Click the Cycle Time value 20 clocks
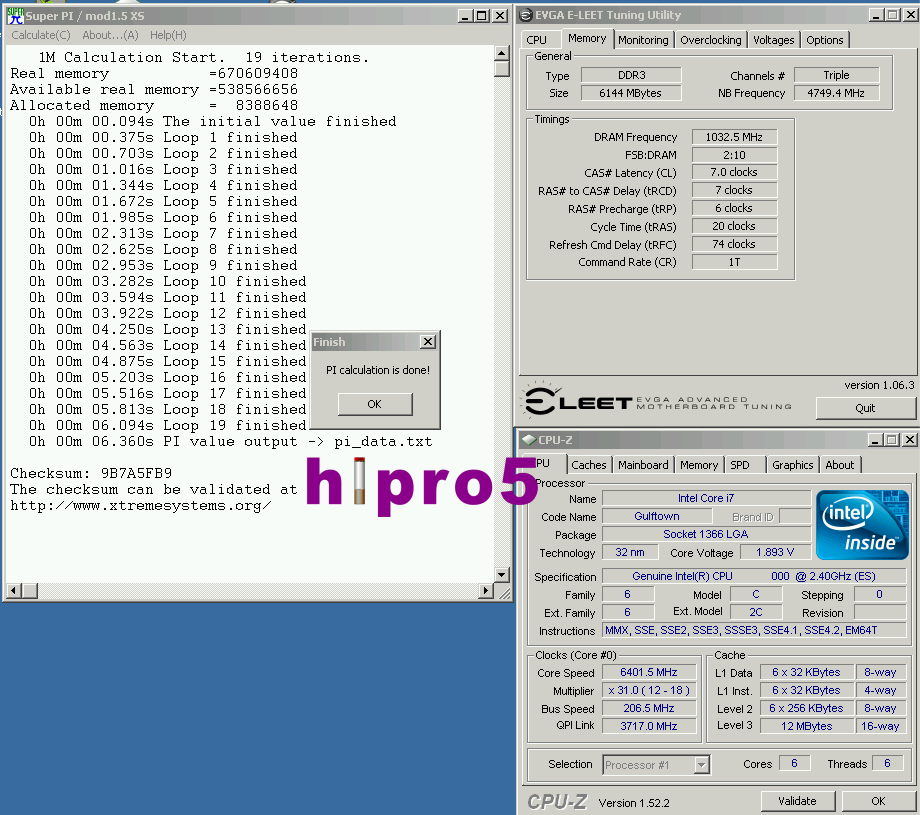The width and height of the screenshot is (920, 815). (x=734, y=226)
